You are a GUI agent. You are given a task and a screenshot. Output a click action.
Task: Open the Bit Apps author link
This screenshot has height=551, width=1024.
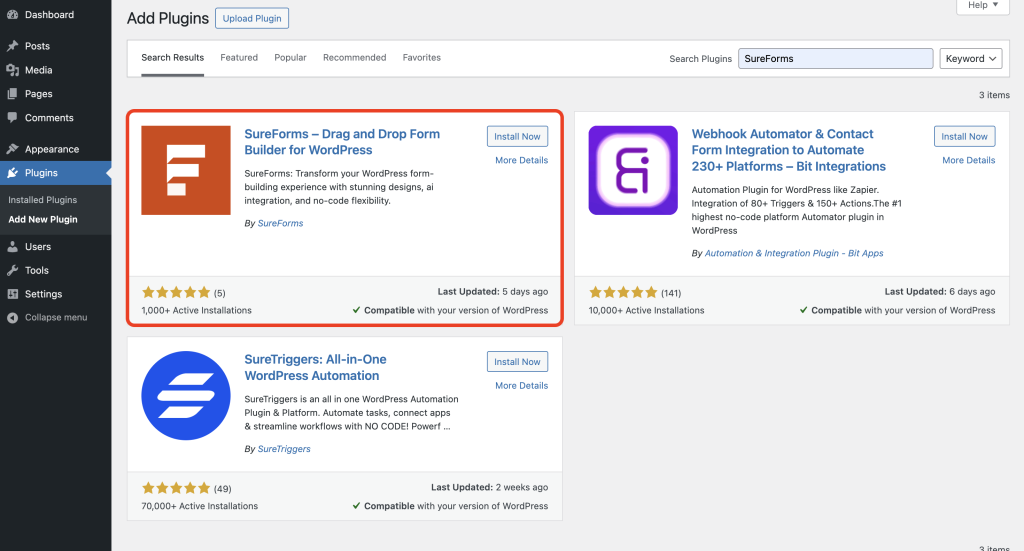click(x=793, y=253)
